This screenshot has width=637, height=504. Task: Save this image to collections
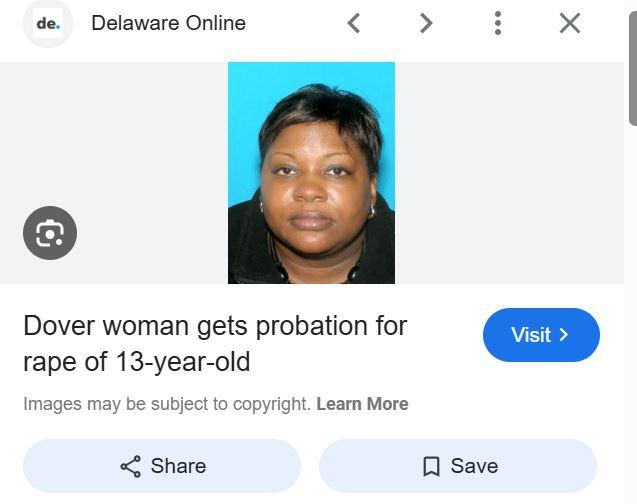pos(458,466)
